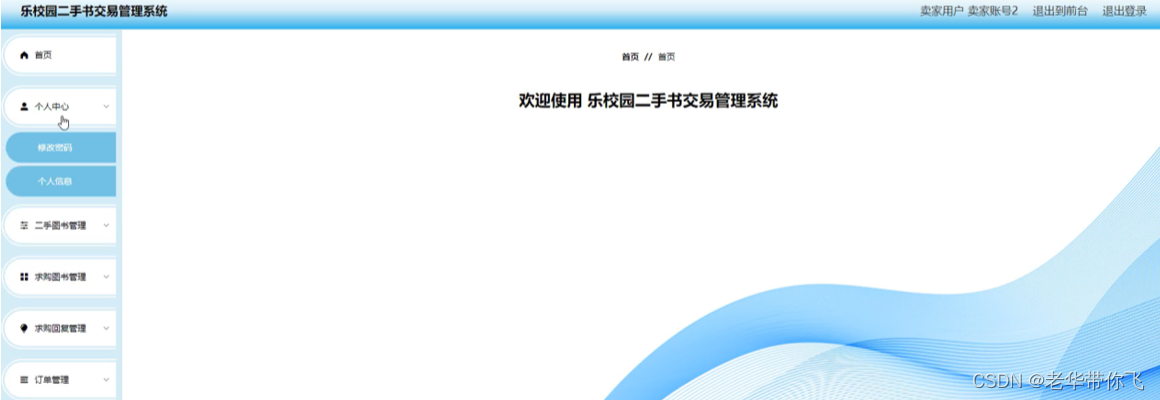
Task: Click the first 首页 breadcrumb link
Action: click(630, 57)
